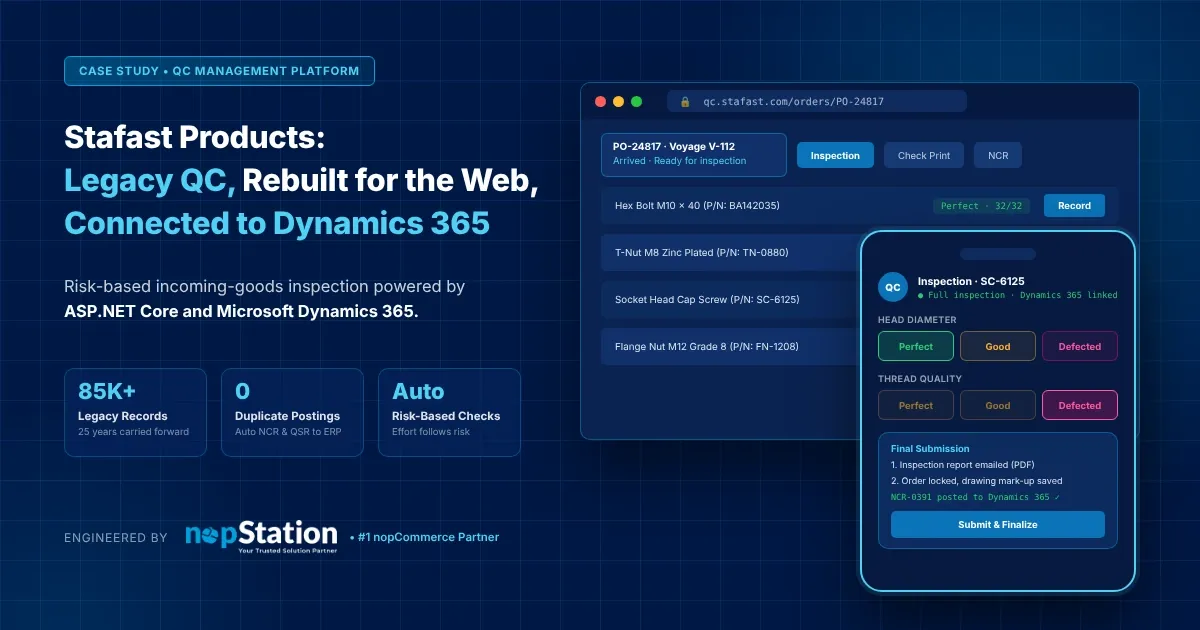This screenshot has width=1200, height=630.
Task: Select the T-Nut M8 Zinc Plated row
Action: [731, 252]
